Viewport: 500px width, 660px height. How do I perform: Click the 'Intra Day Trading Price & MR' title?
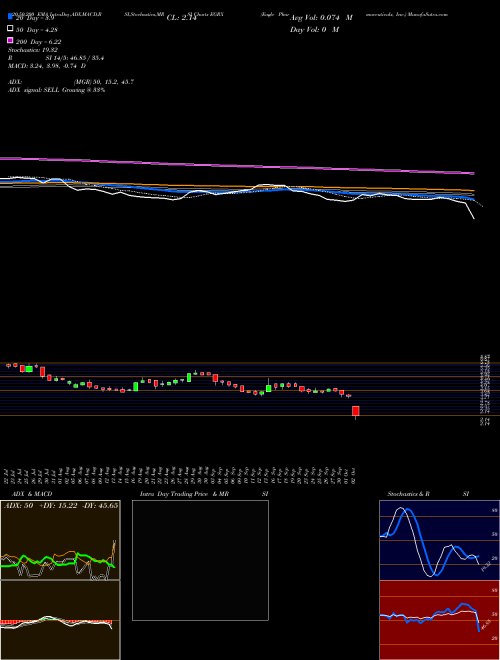pos(184,494)
